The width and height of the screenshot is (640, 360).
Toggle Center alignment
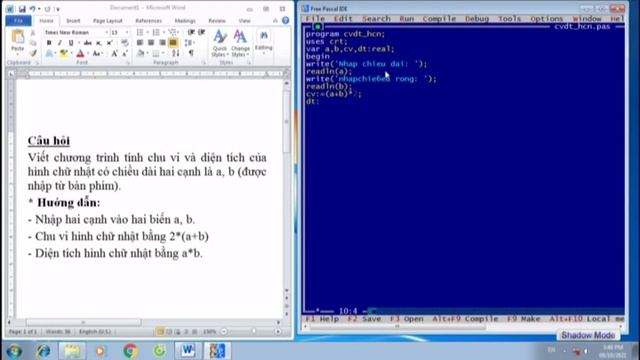[x=151, y=42]
